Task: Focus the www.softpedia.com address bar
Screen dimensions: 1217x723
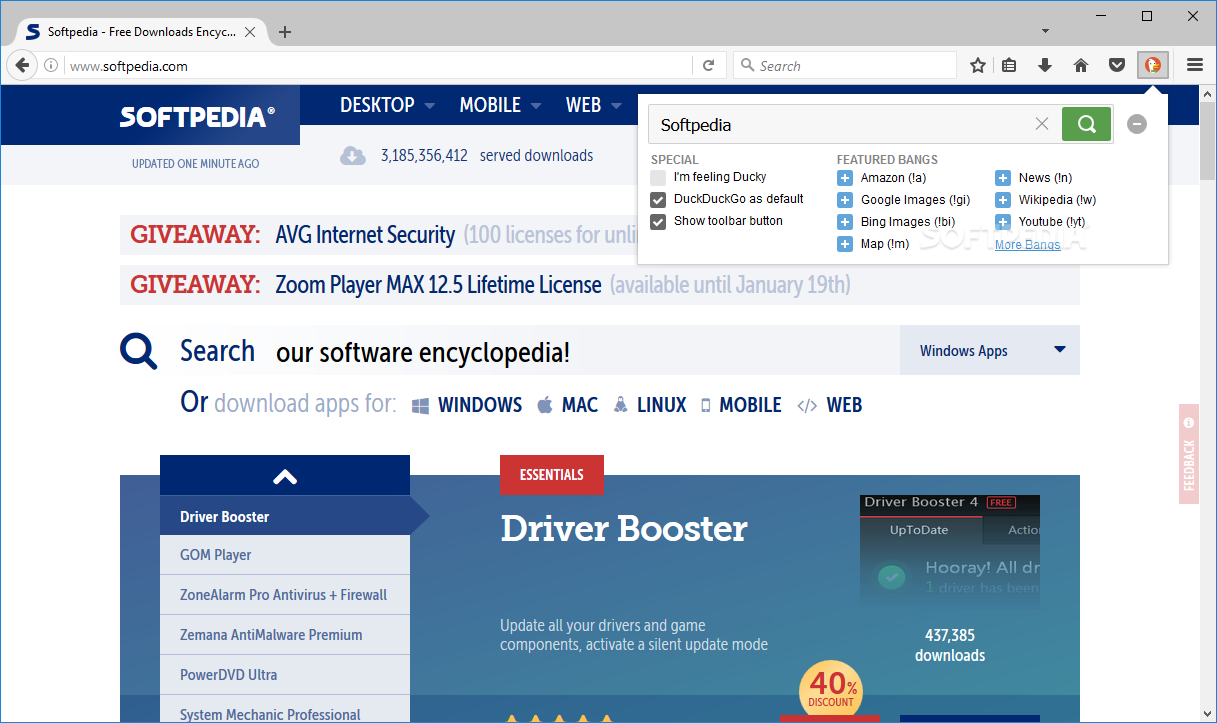Action: tap(380, 66)
